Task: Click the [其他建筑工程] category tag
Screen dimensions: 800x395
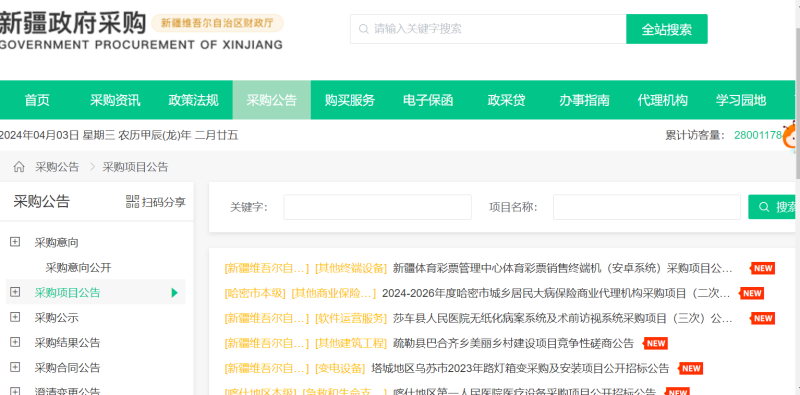Action: tap(351, 343)
